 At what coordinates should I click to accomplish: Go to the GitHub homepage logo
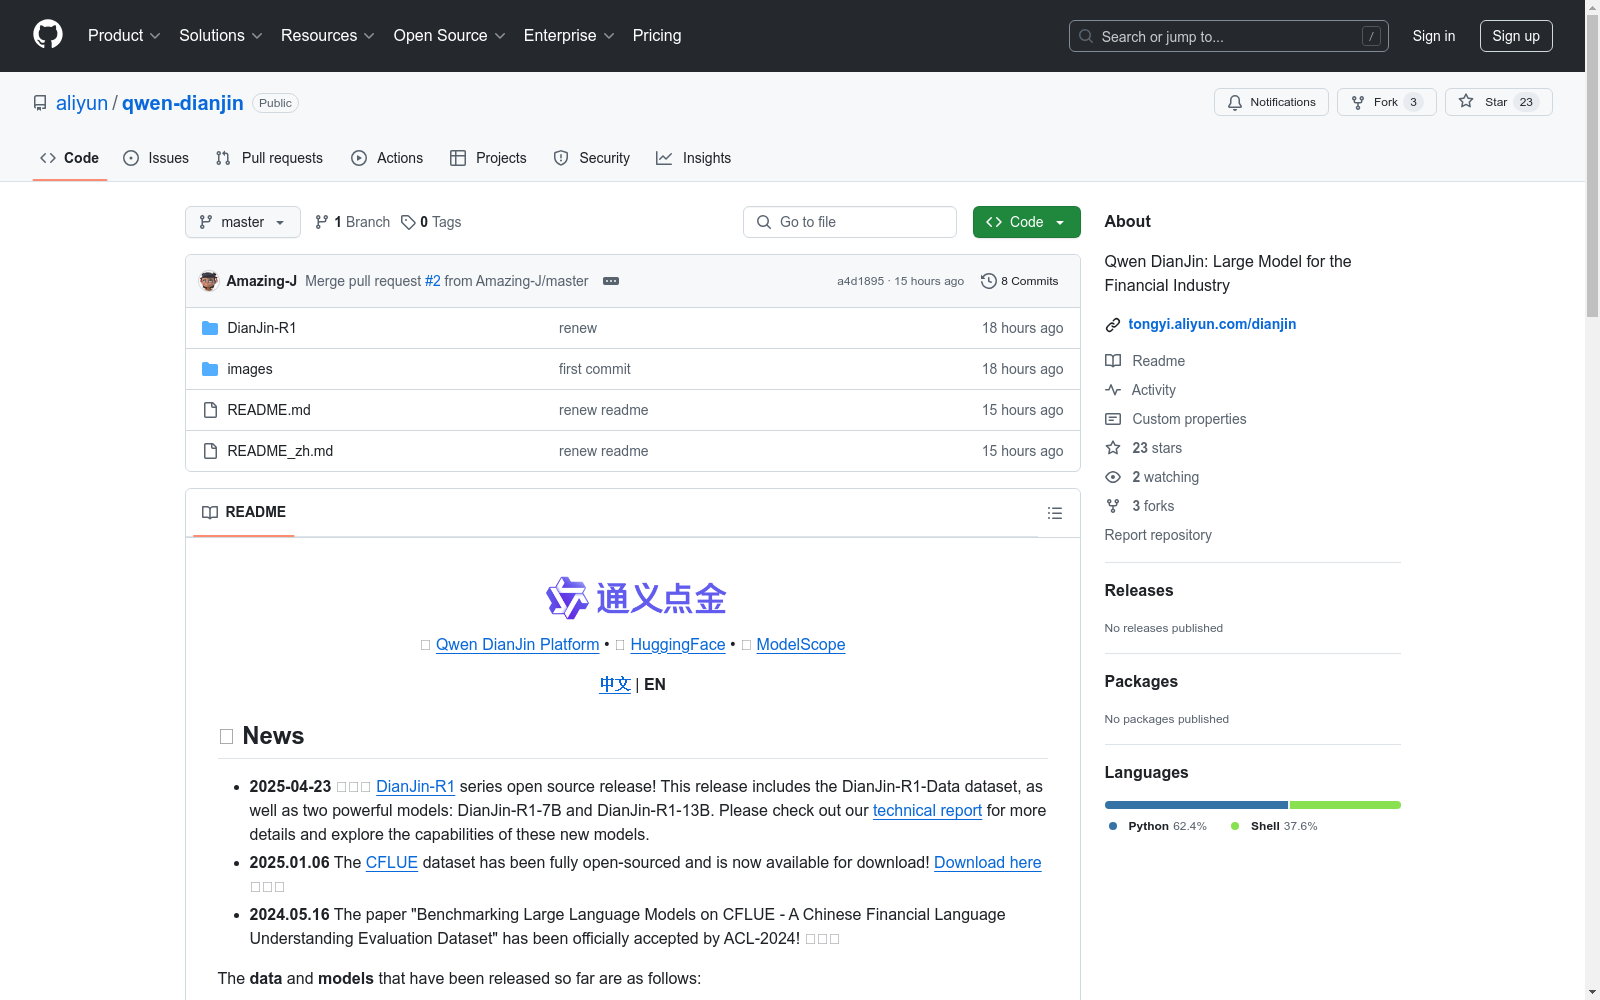click(48, 35)
